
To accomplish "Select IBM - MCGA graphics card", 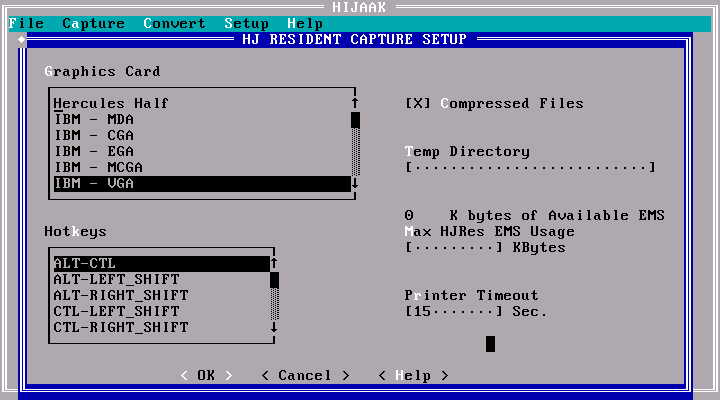I will (x=202, y=168).
